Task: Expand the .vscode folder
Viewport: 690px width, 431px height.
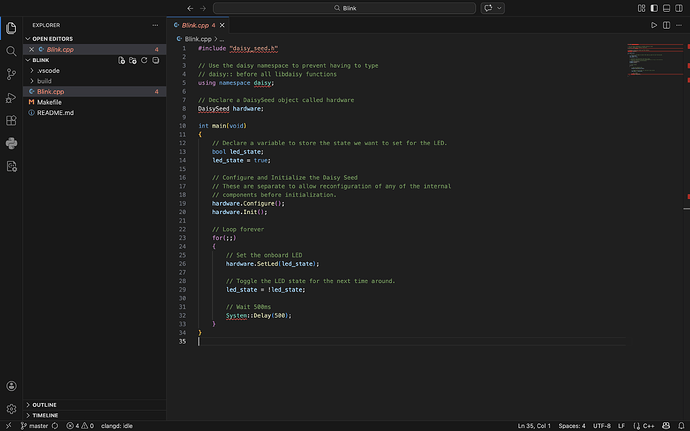Action: (x=50, y=71)
